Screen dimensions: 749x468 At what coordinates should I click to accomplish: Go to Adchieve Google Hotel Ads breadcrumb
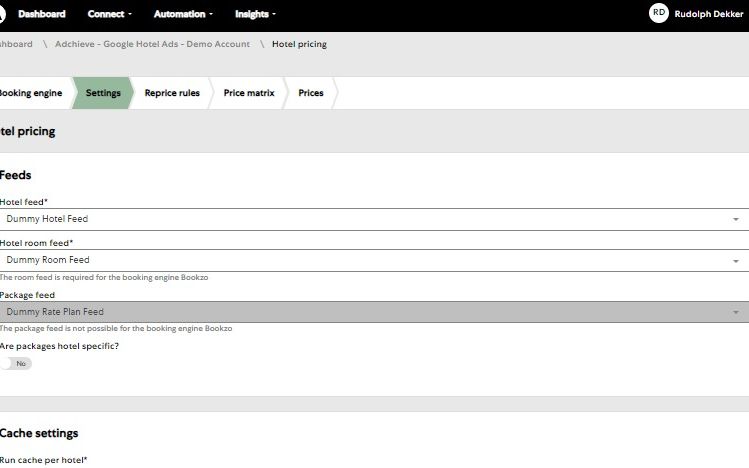pos(152,44)
